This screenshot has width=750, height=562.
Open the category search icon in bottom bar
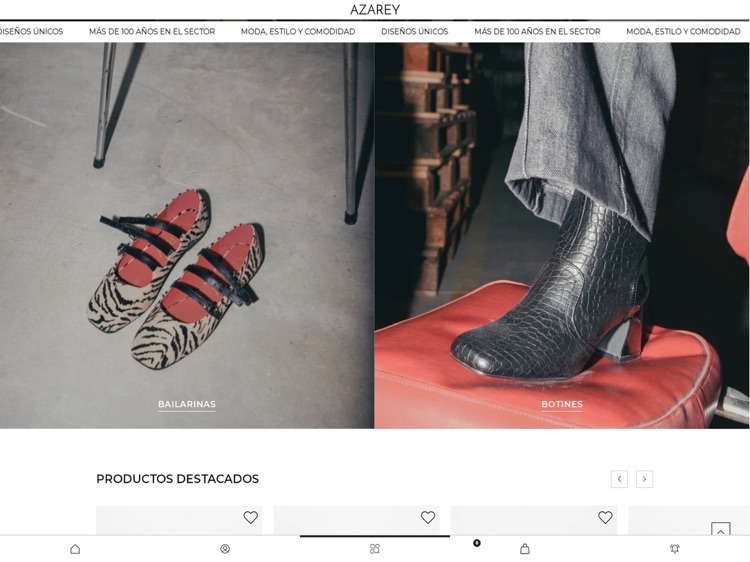(x=375, y=549)
